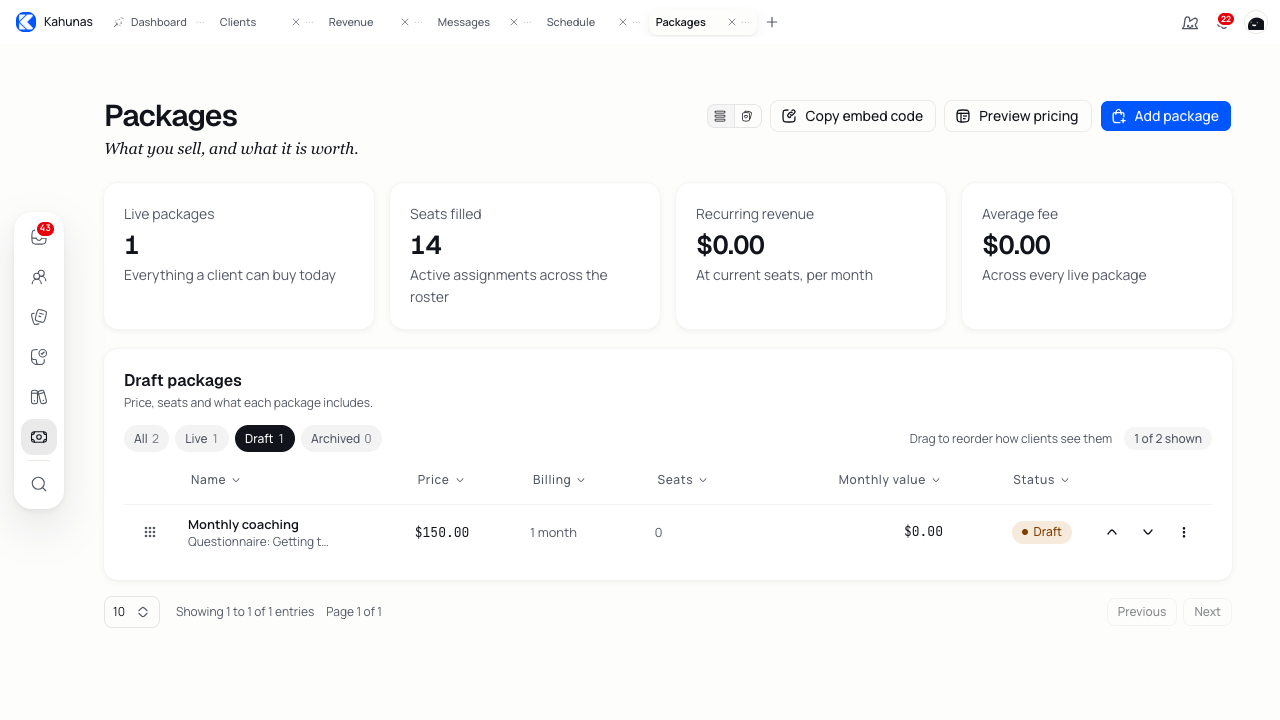The image size is (1280, 720).
Task: Sort by the Monthly value column
Action: (x=889, y=480)
